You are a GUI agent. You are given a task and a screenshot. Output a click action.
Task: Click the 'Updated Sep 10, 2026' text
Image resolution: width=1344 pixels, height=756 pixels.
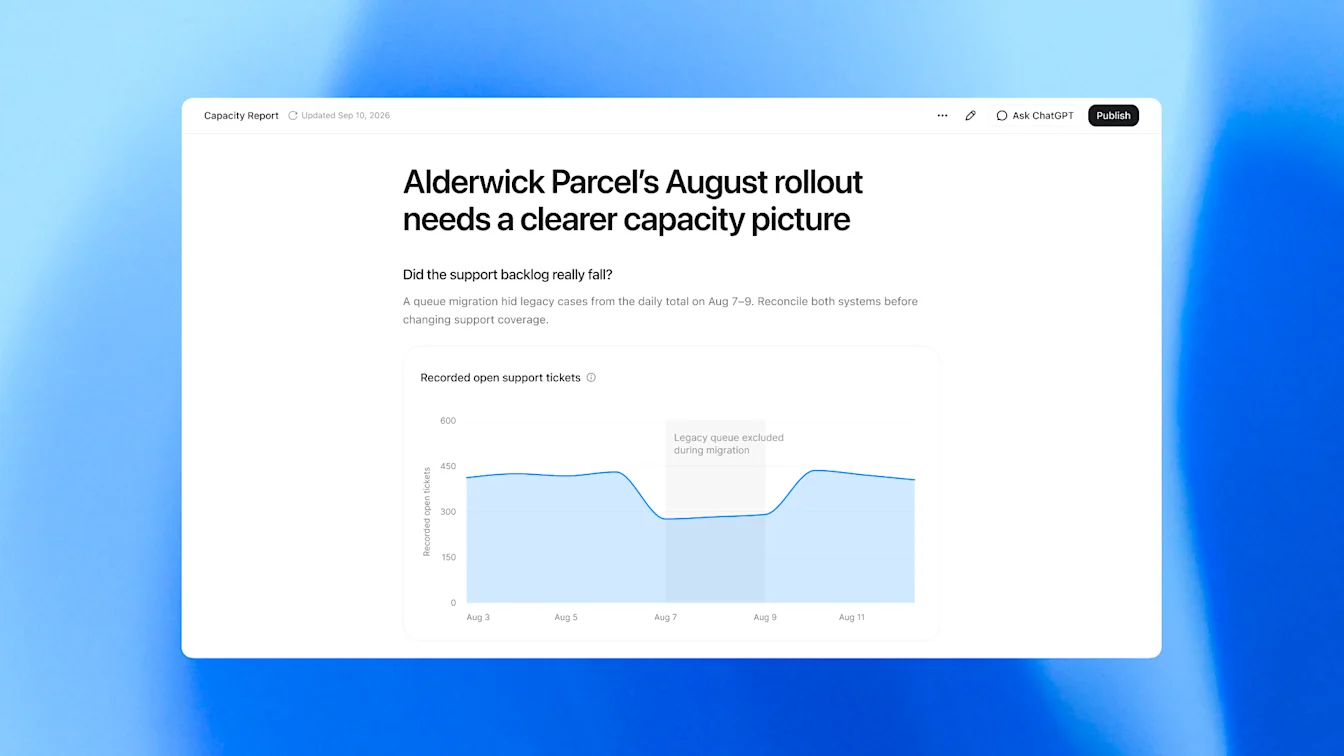[x=345, y=116]
